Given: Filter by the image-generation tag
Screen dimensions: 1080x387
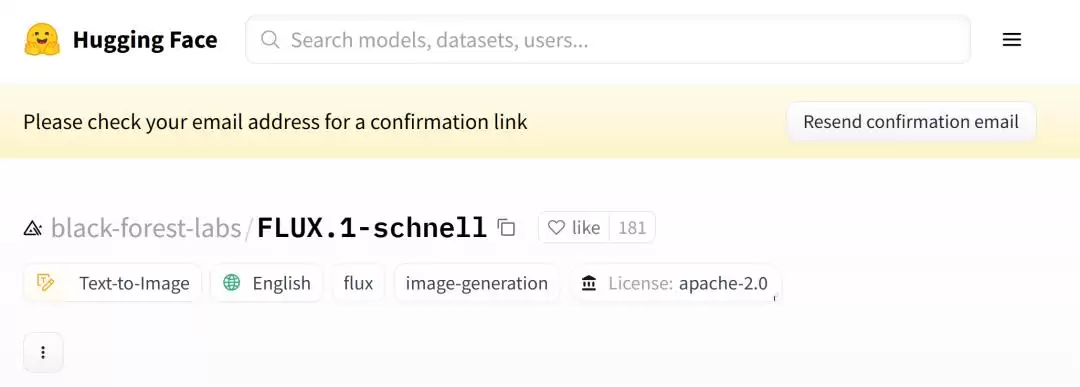Looking at the screenshot, I should (477, 283).
